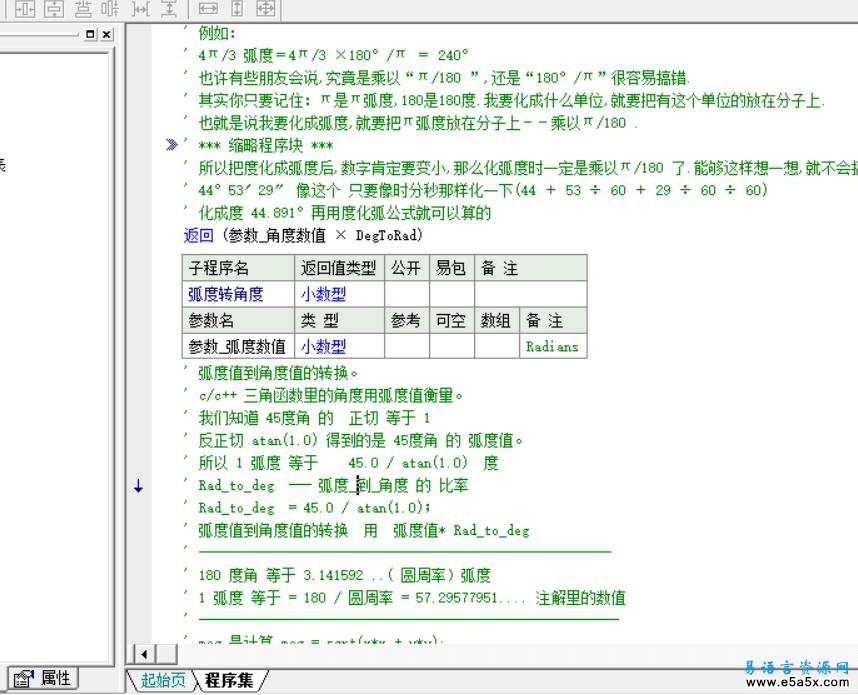Click the distribute horizontally bars icon

111,8
